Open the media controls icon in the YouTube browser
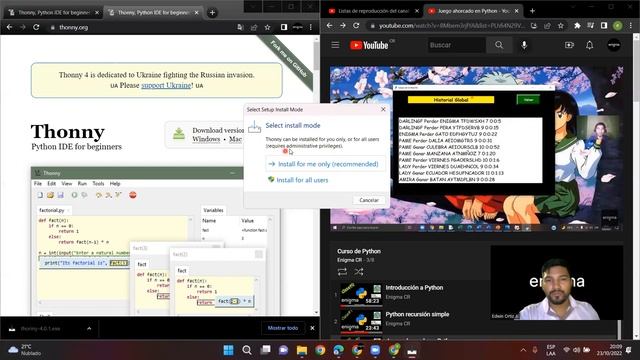The image size is (640, 360). (590, 26)
